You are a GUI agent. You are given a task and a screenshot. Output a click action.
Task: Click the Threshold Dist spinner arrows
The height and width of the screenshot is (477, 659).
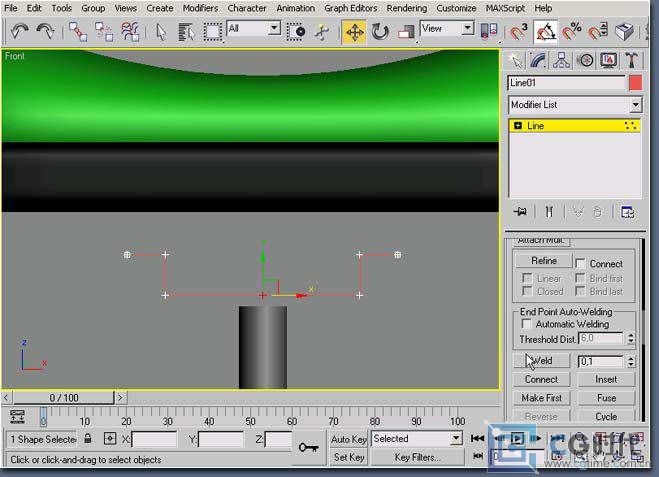pos(630,338)
